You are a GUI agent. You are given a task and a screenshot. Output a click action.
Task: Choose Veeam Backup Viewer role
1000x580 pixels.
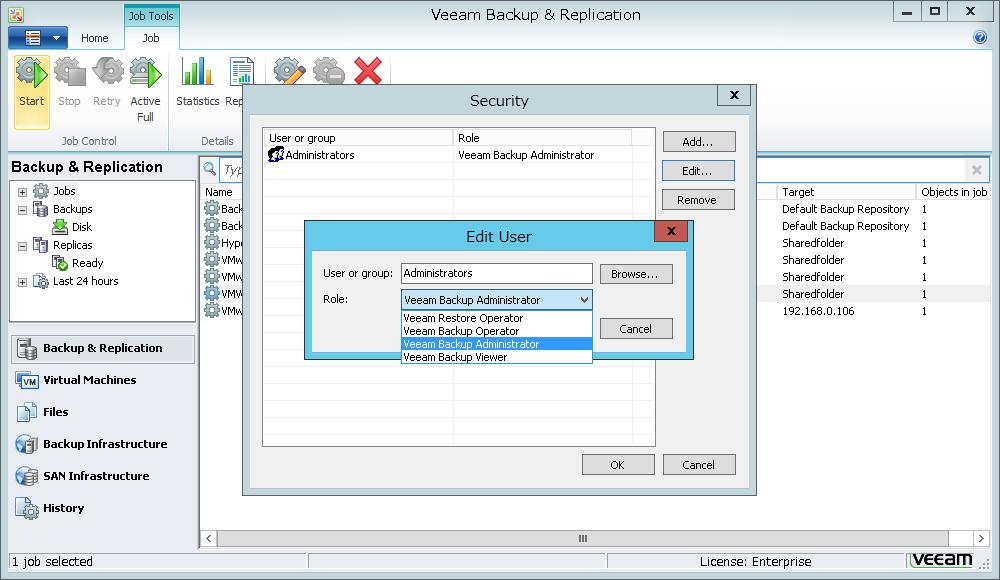[497, 357]
